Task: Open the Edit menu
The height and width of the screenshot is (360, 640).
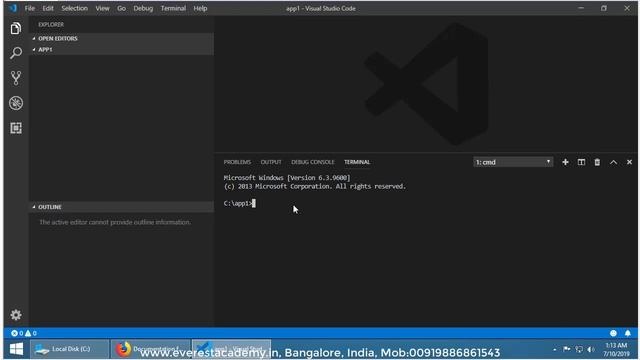Action: click(x=48, y=8)
